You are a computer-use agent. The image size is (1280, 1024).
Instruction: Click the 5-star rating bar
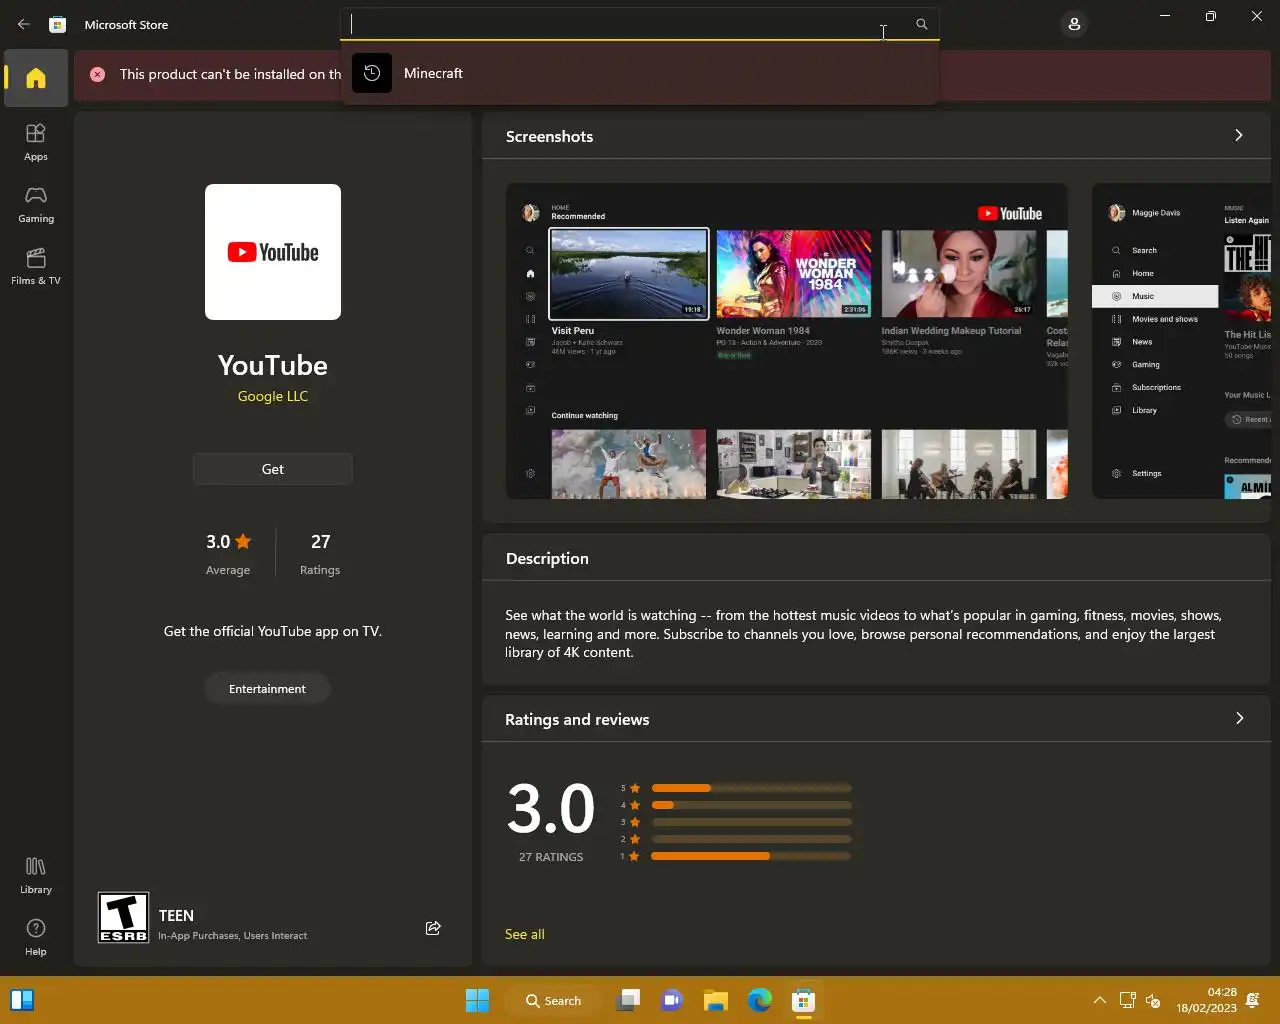(751, 788)
